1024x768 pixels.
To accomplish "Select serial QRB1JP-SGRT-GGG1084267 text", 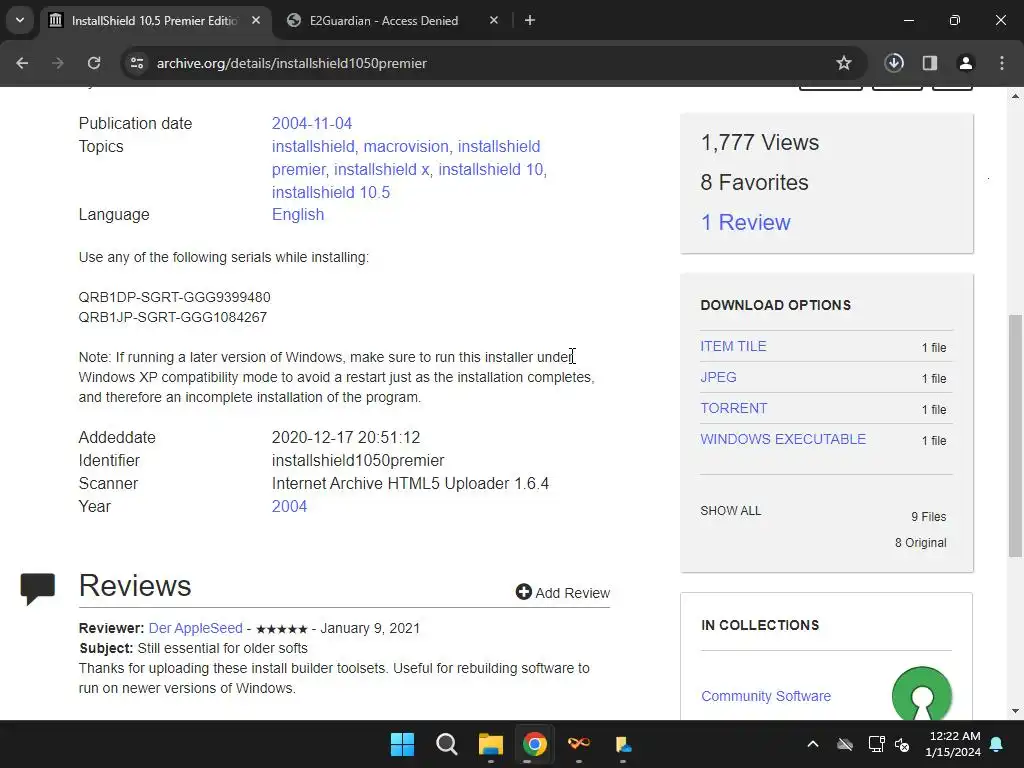I will coord(172,317).
